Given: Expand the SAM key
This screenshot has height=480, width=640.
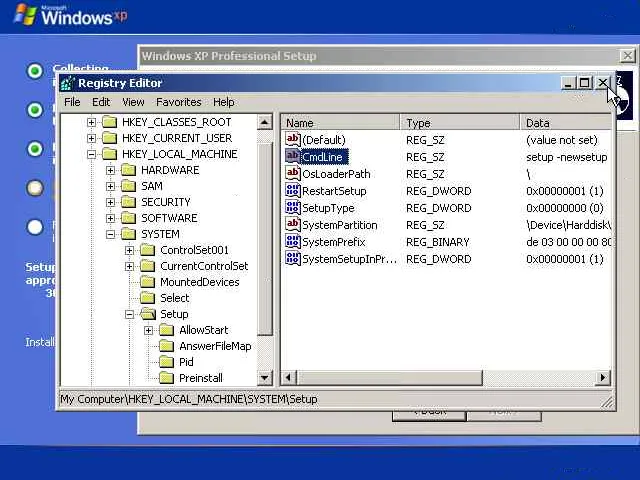Looking at the screenshot, I should (x=110, y=186).
